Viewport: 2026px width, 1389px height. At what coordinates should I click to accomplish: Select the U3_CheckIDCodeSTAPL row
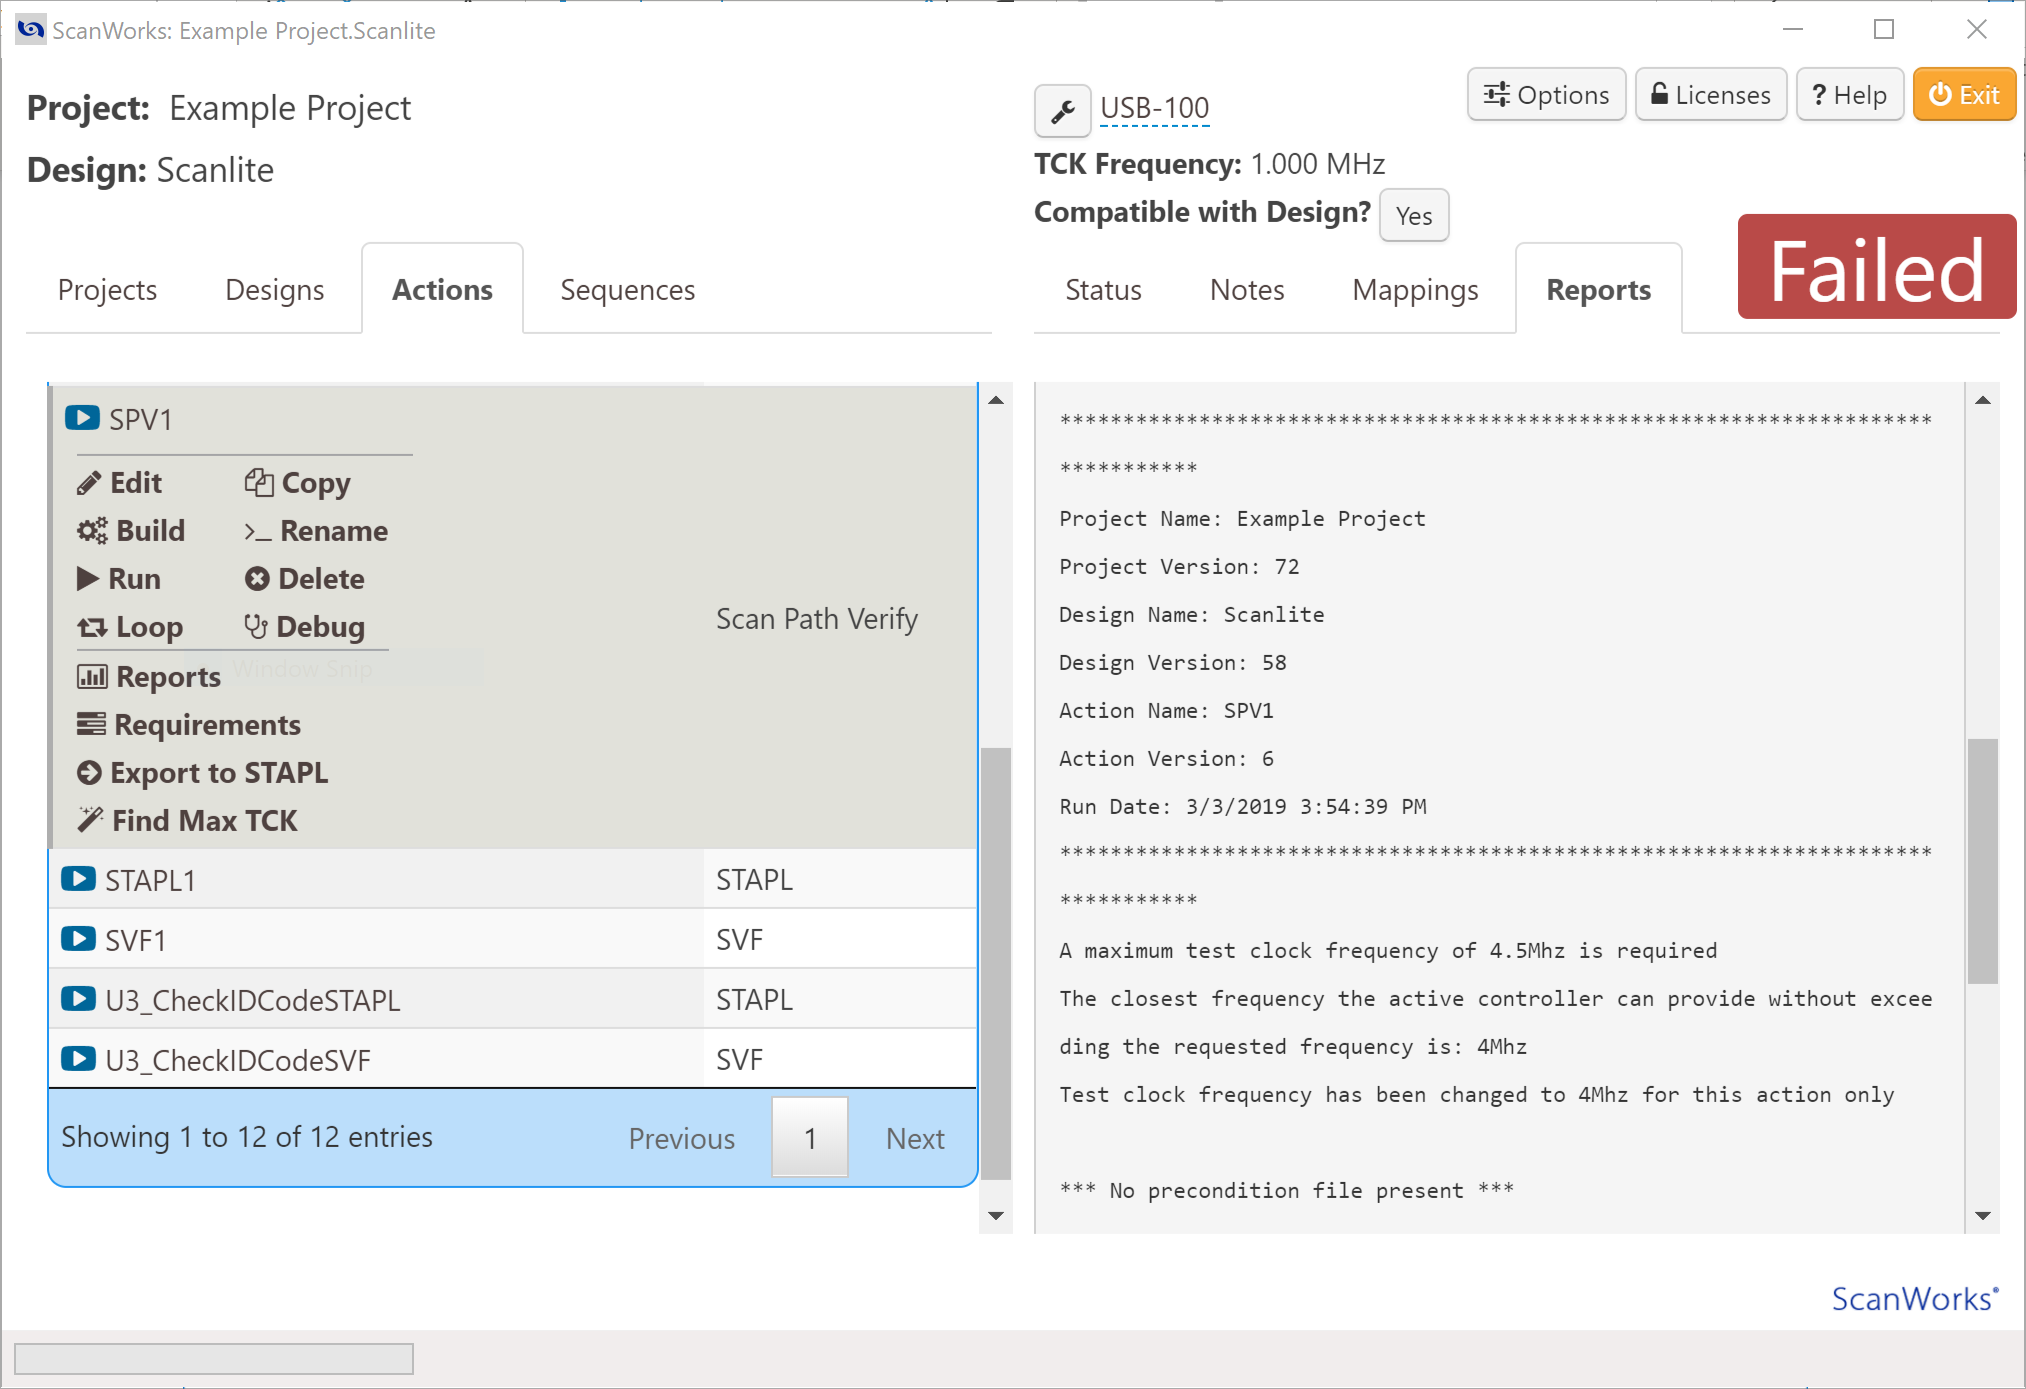513,999
